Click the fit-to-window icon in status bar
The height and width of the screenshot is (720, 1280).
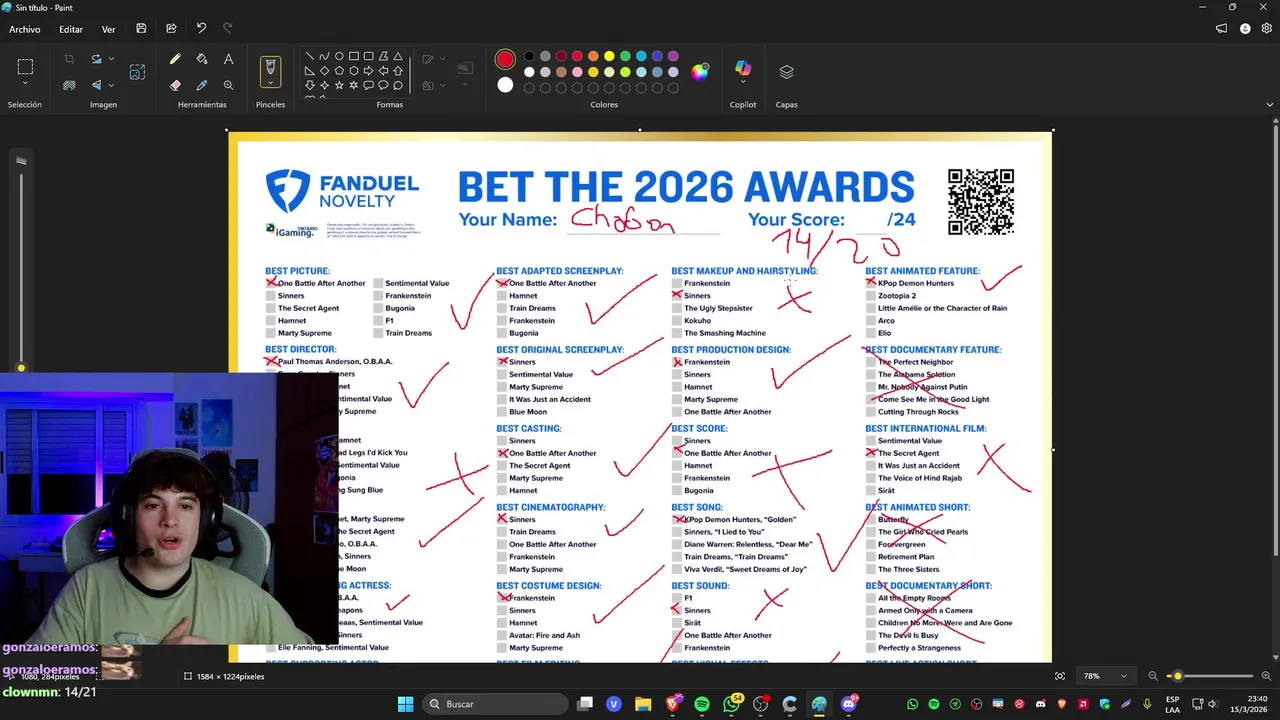[1060, 676]
